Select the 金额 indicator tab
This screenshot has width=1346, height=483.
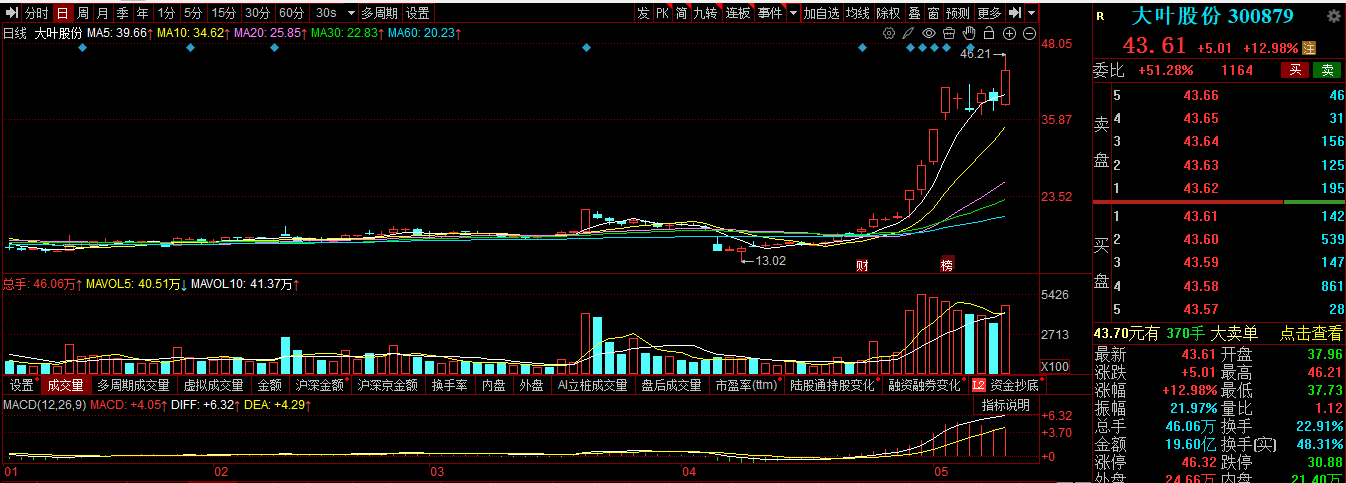[270, 385]
